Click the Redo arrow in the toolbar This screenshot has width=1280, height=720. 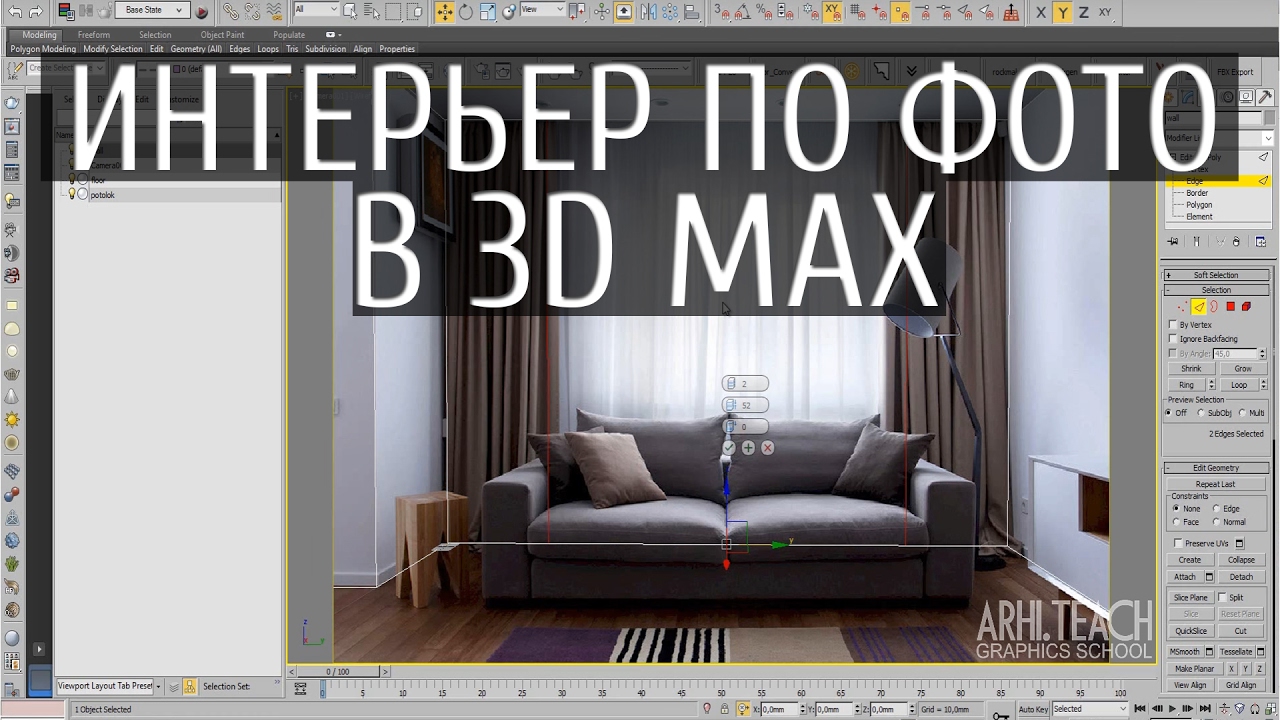[x=36, y=11]
